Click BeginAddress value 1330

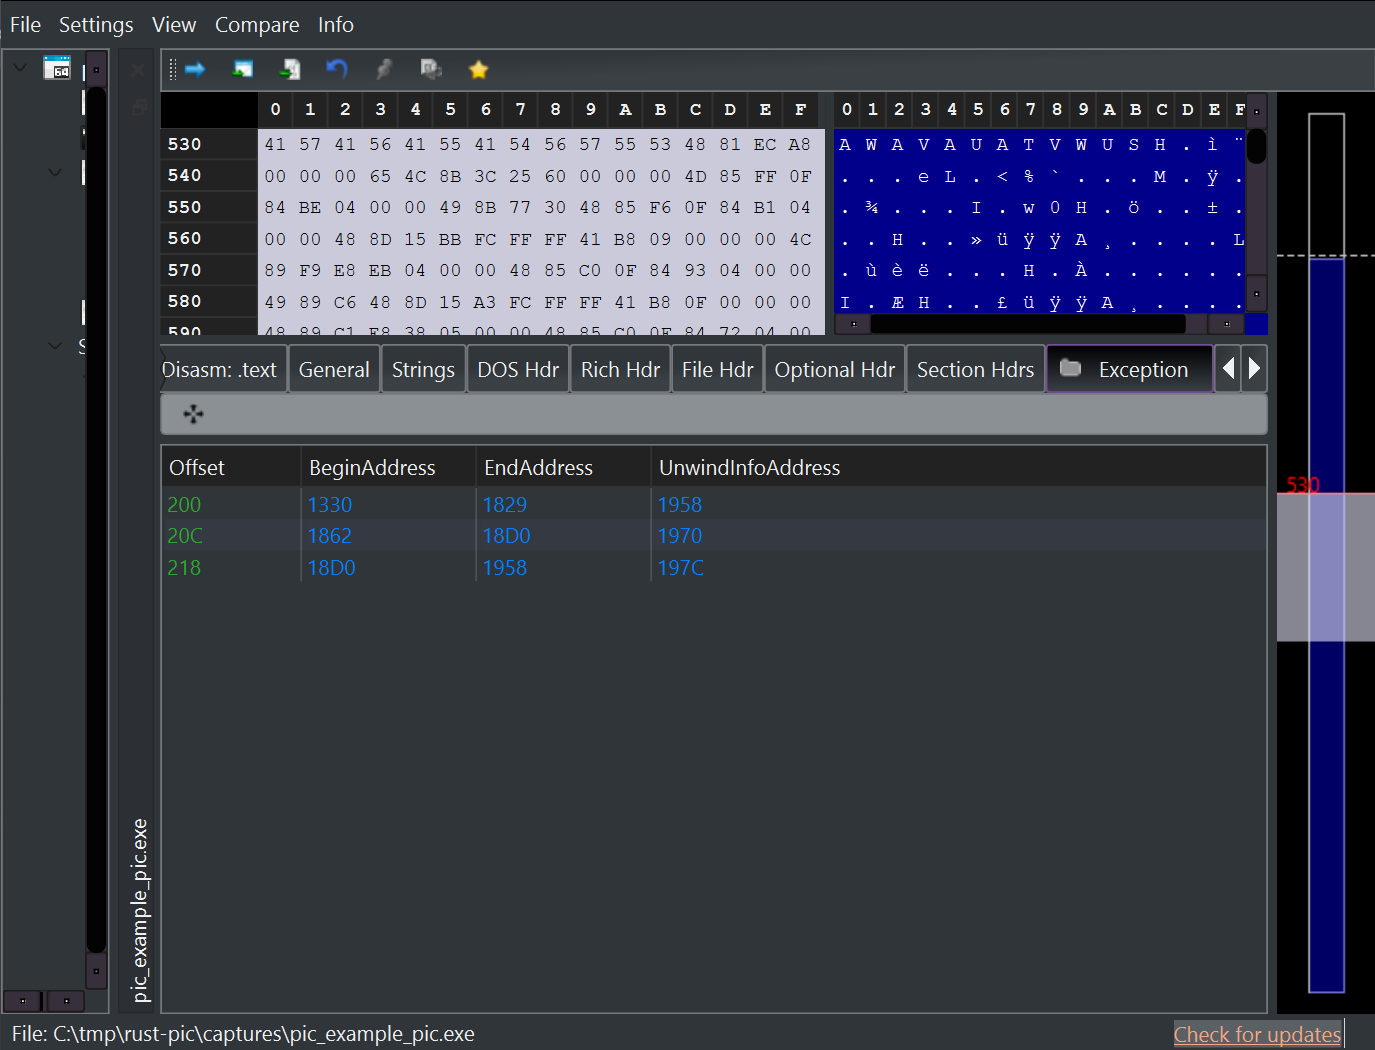(x=330, y=504)
